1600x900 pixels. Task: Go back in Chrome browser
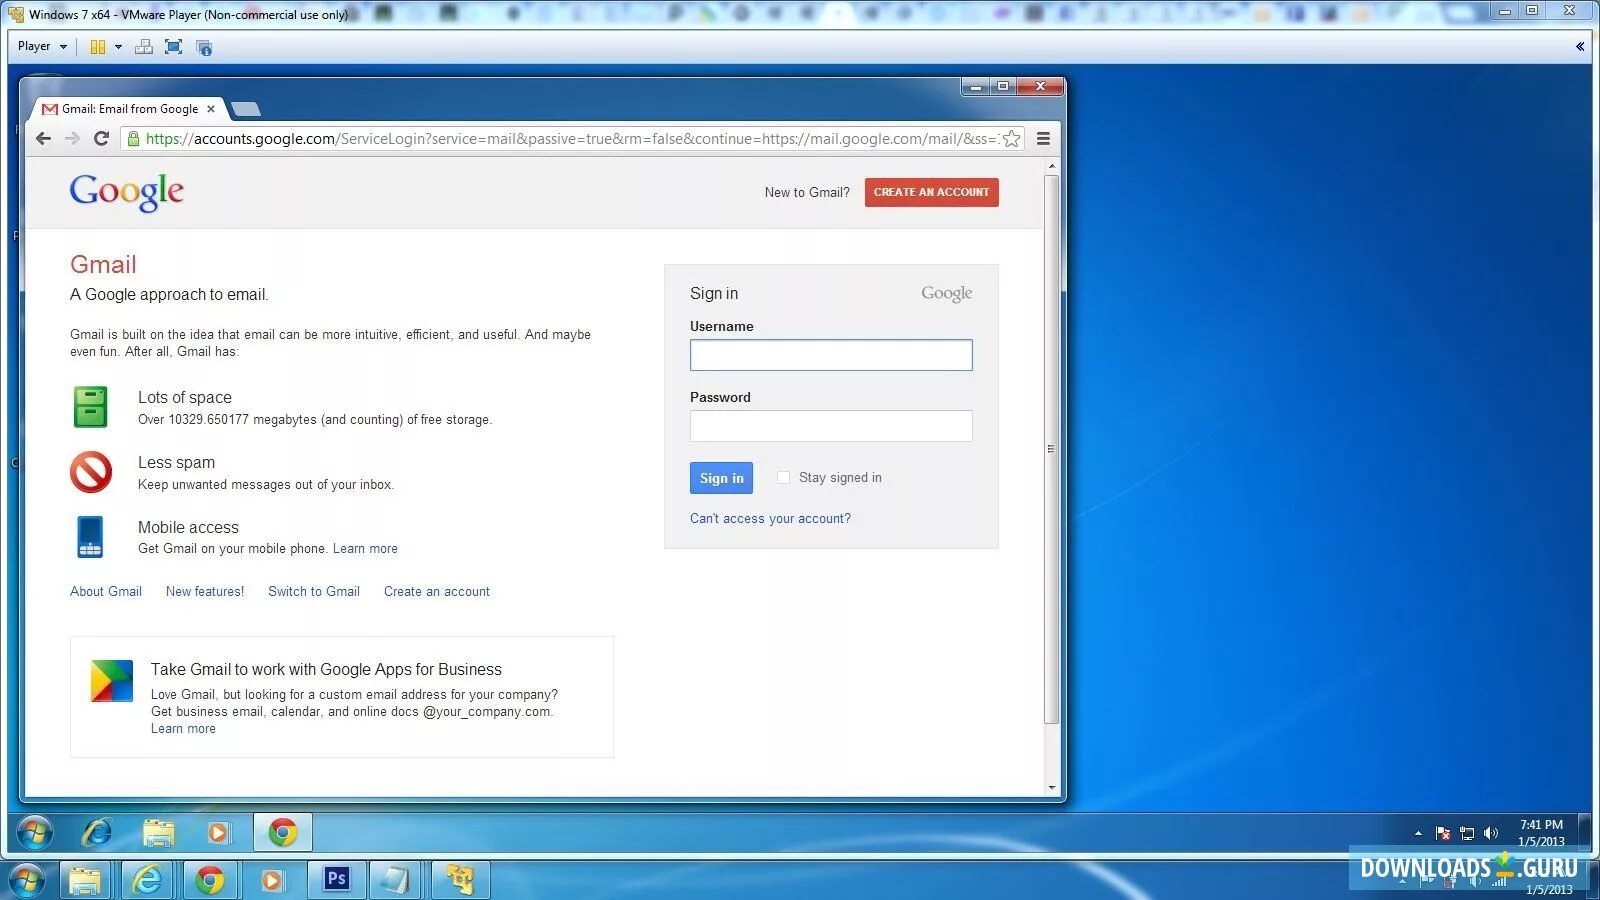(x=43, y=138)
